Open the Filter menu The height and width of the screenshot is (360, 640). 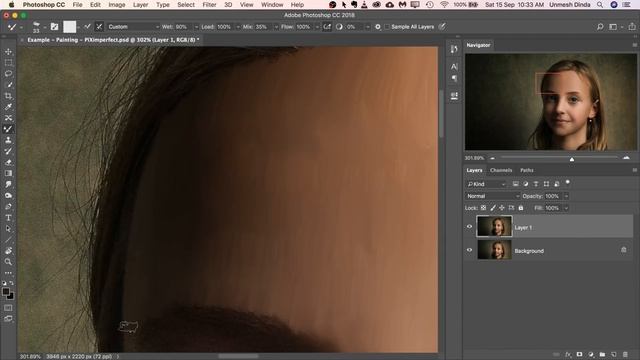209,5
